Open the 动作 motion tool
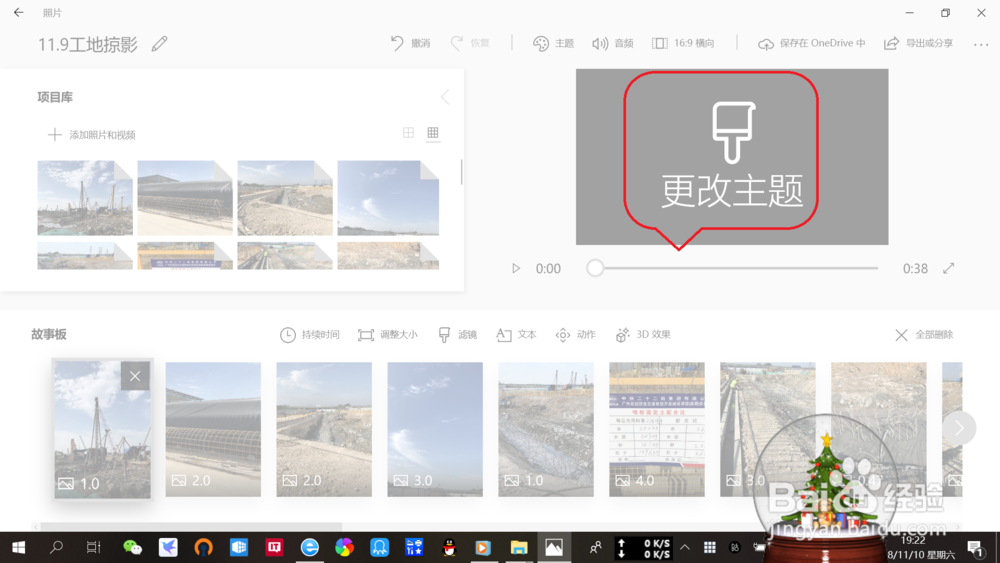The image size is (1000, 563). click(575, 335)
